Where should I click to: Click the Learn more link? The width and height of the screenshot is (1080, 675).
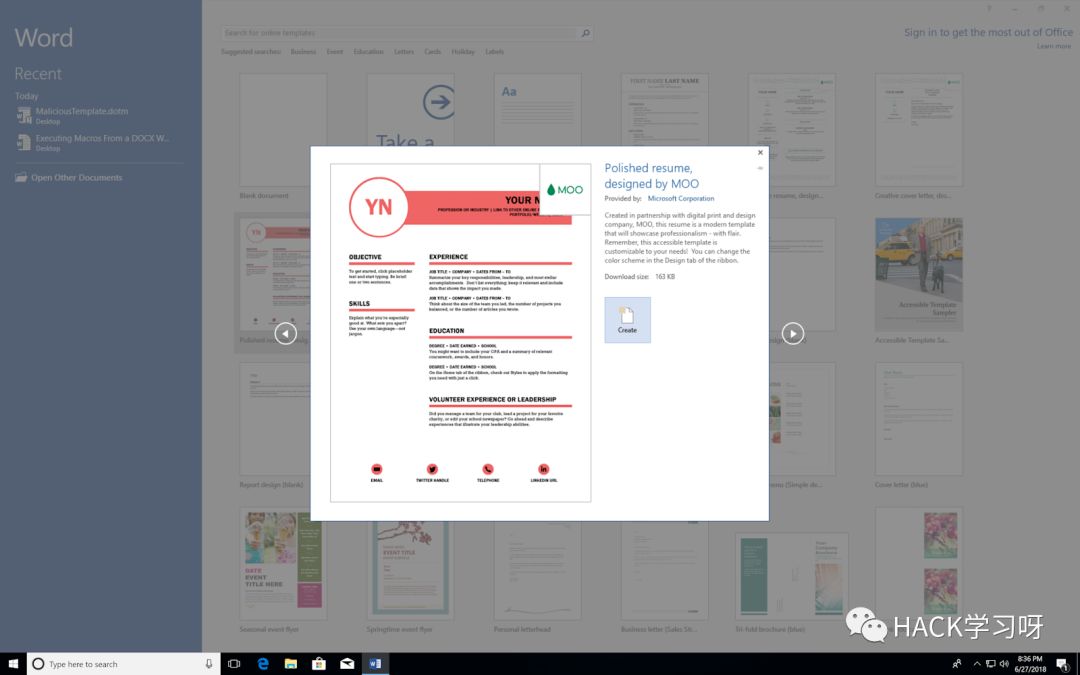click(1054, 46)
